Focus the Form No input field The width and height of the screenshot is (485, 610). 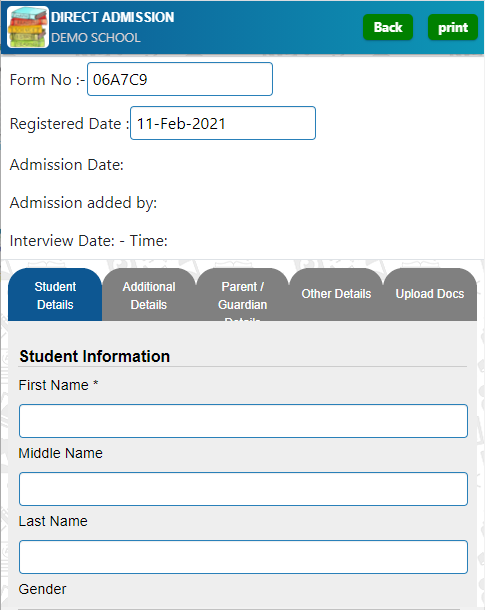tap(180, 79)
